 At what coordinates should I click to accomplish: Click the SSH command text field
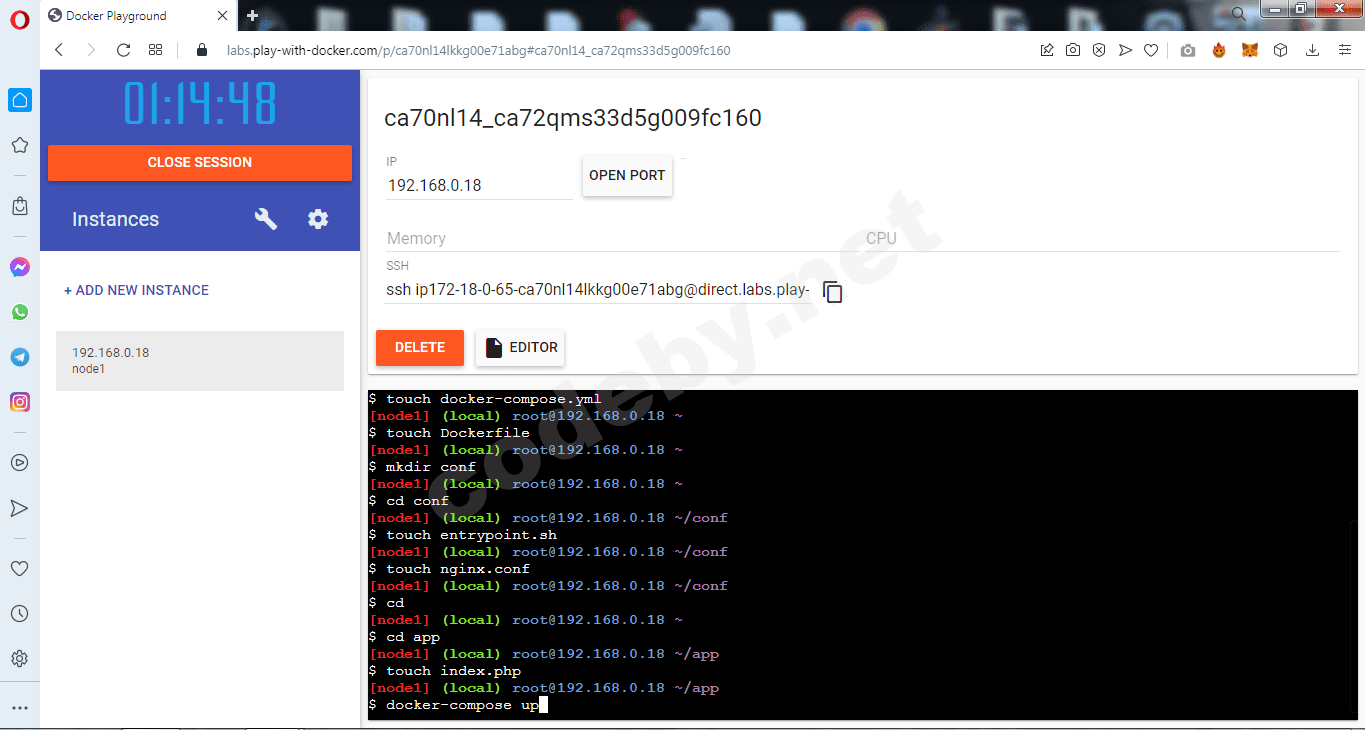click(x=598, y=291)
